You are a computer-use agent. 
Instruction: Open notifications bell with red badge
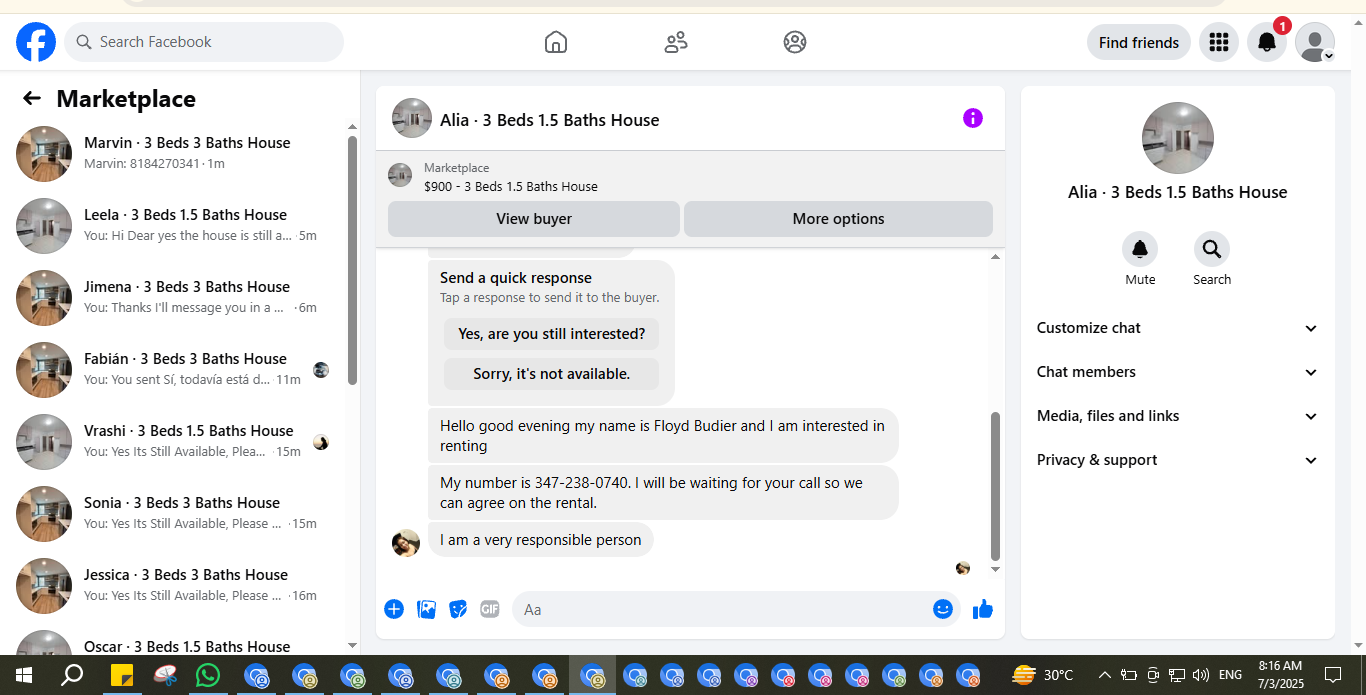point(1266,42)
